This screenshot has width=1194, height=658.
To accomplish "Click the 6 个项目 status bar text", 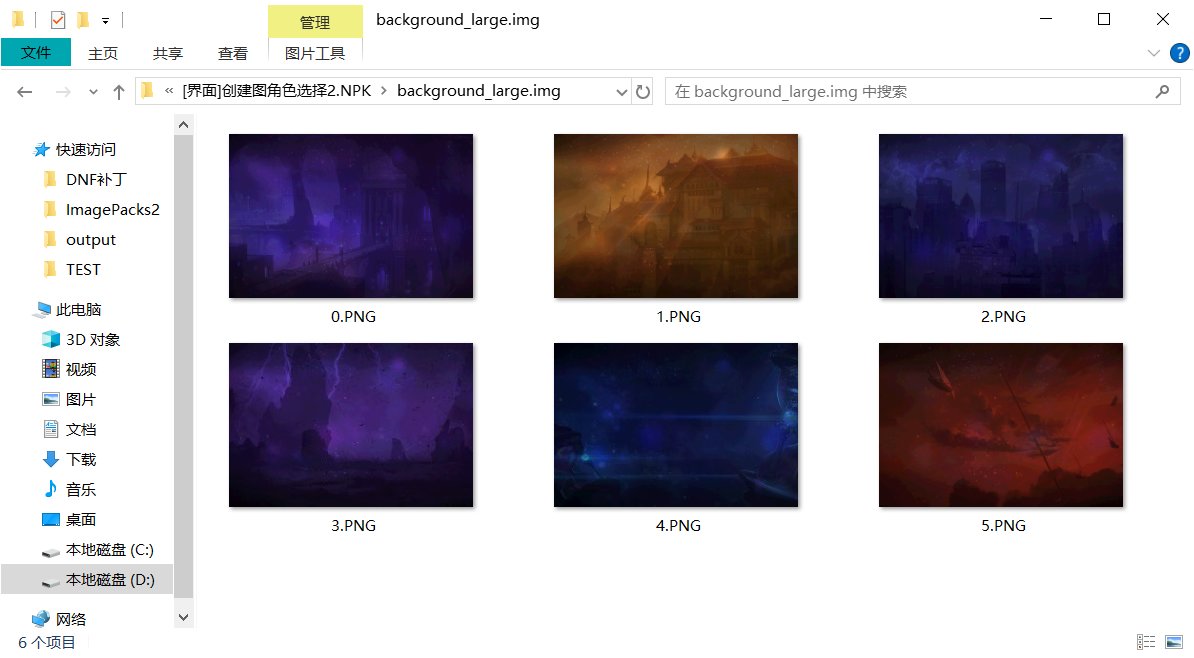I will [x=46, y=643].
